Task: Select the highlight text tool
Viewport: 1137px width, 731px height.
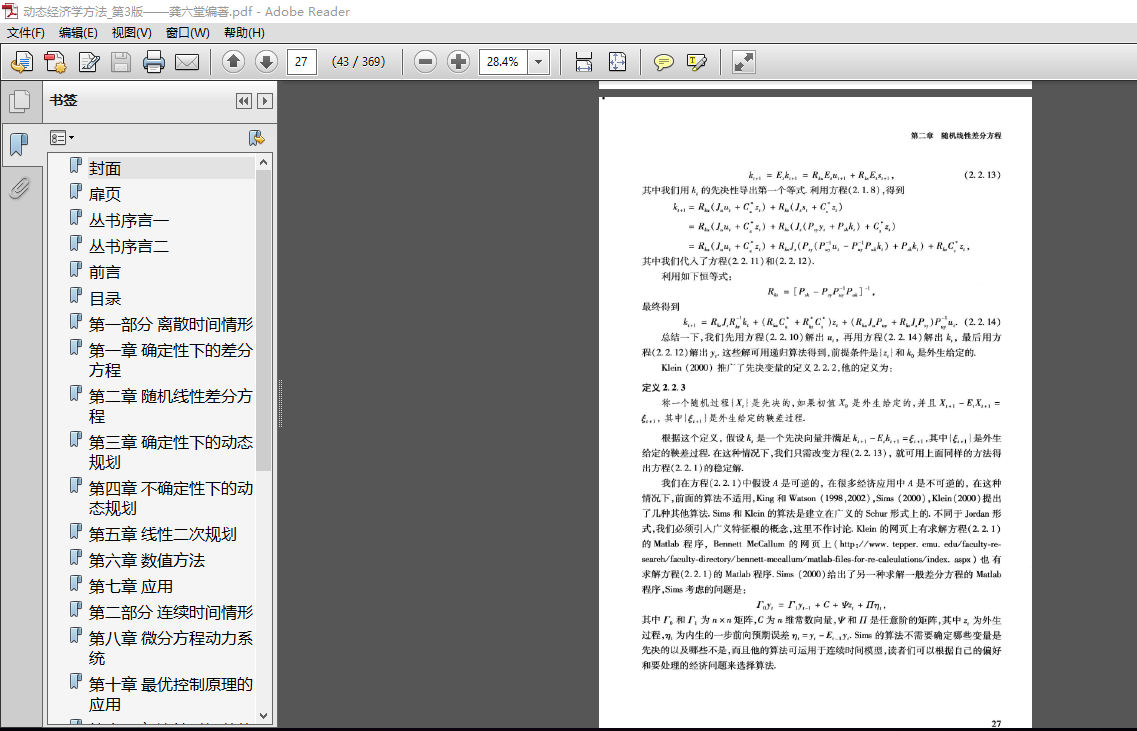Action: [696, 62]
